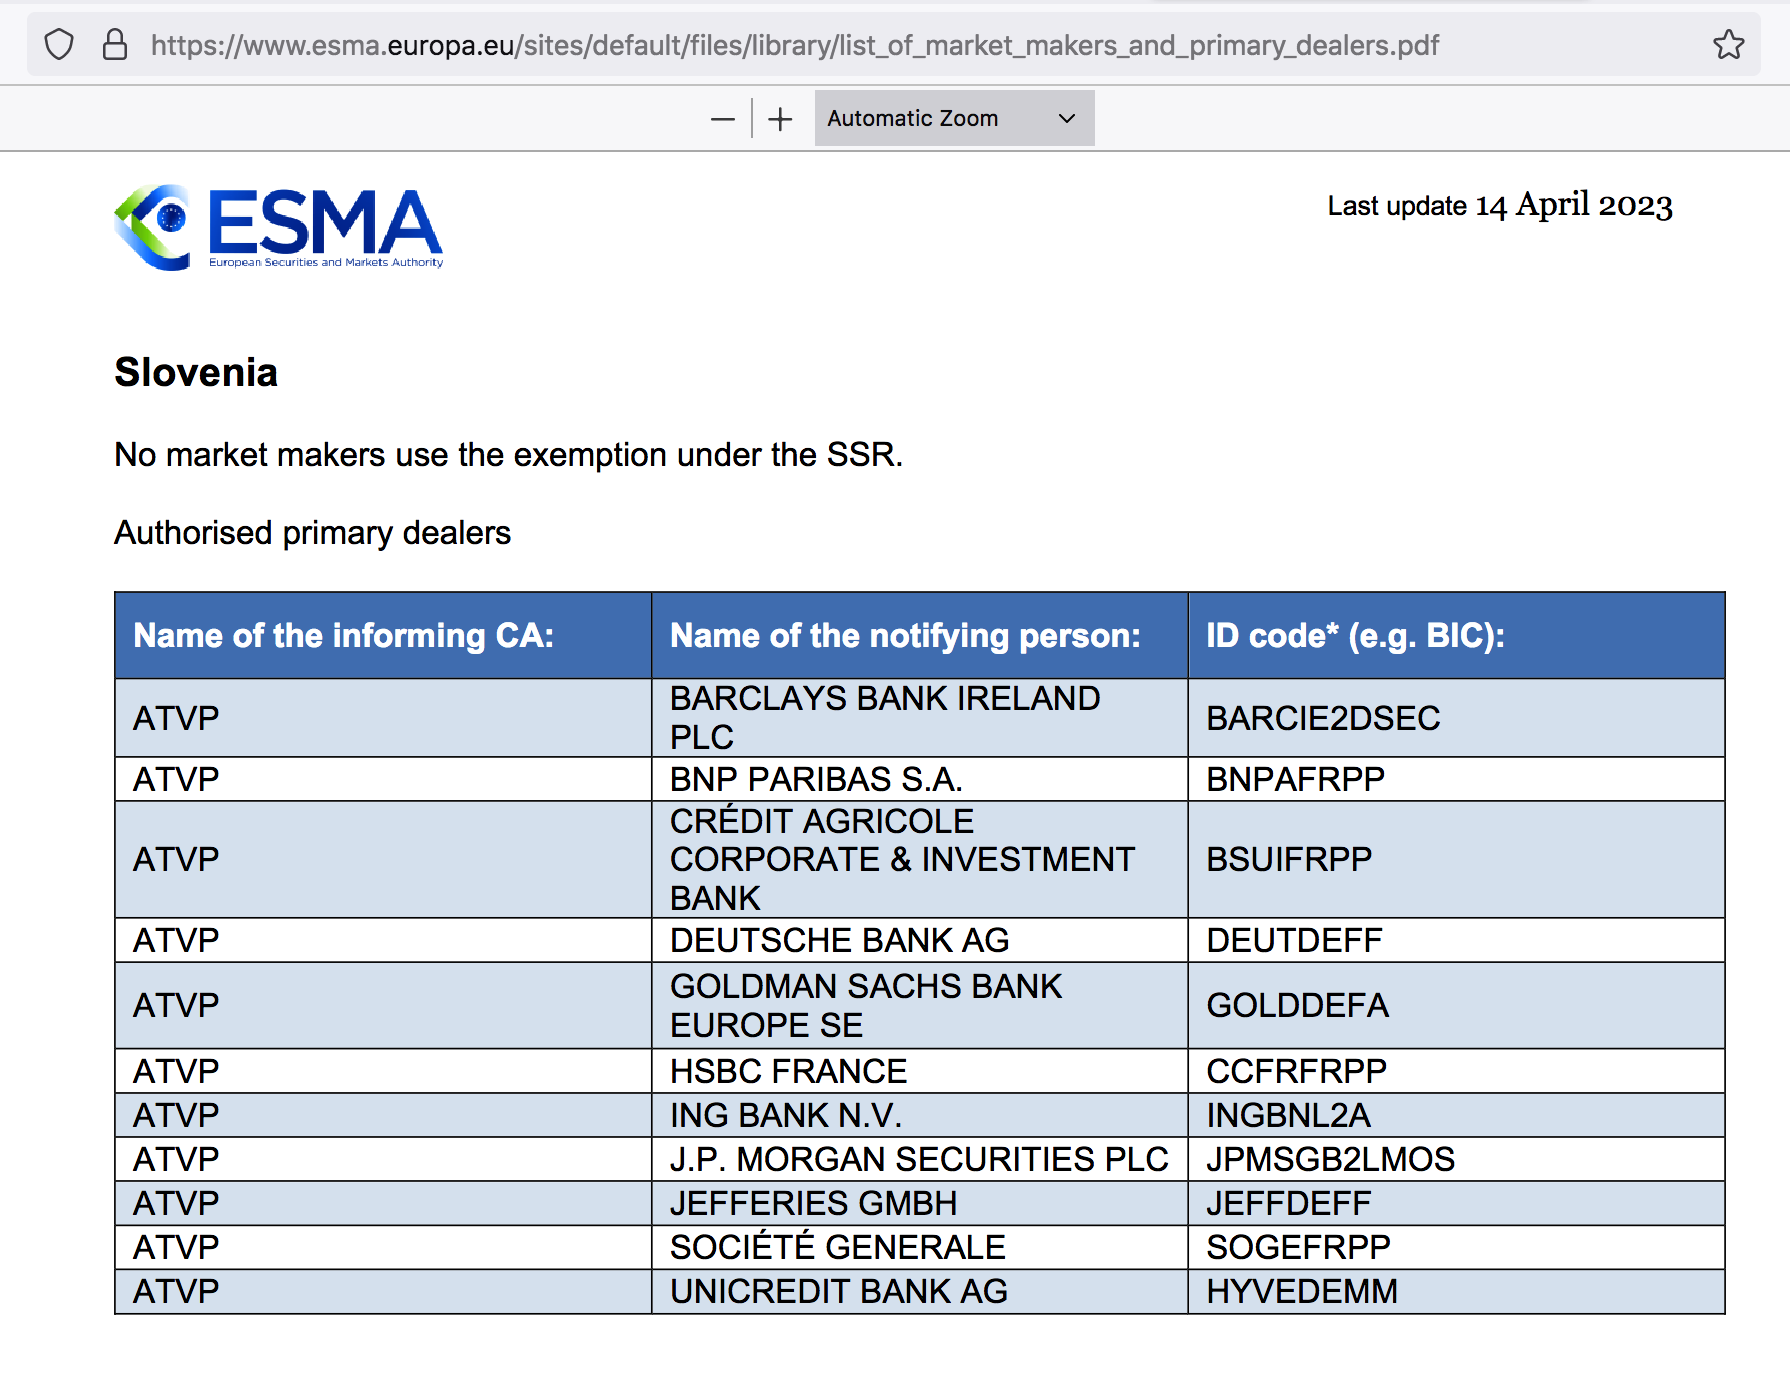Click the BARCIE2DSEC code cell
The width and height of the screenshot is (1790, 1382).
[1456, 718]
